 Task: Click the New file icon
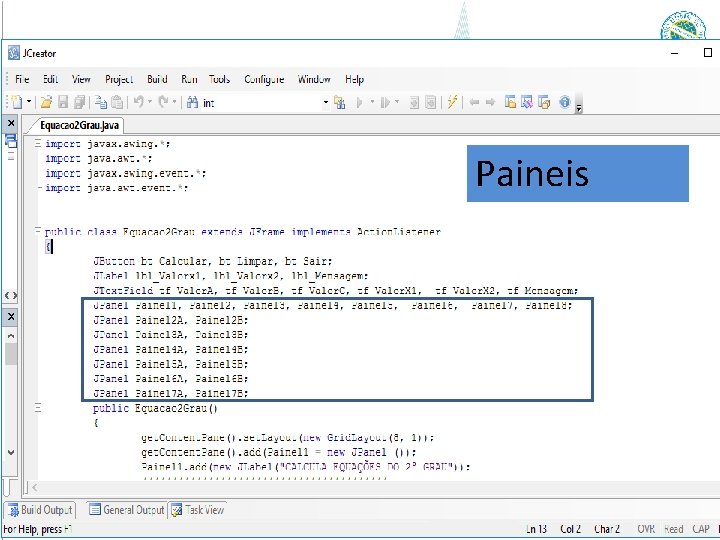(x=17, y=102)
